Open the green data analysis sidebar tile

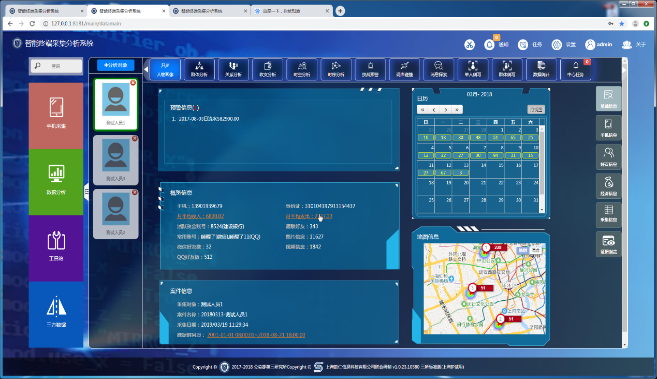56,182
